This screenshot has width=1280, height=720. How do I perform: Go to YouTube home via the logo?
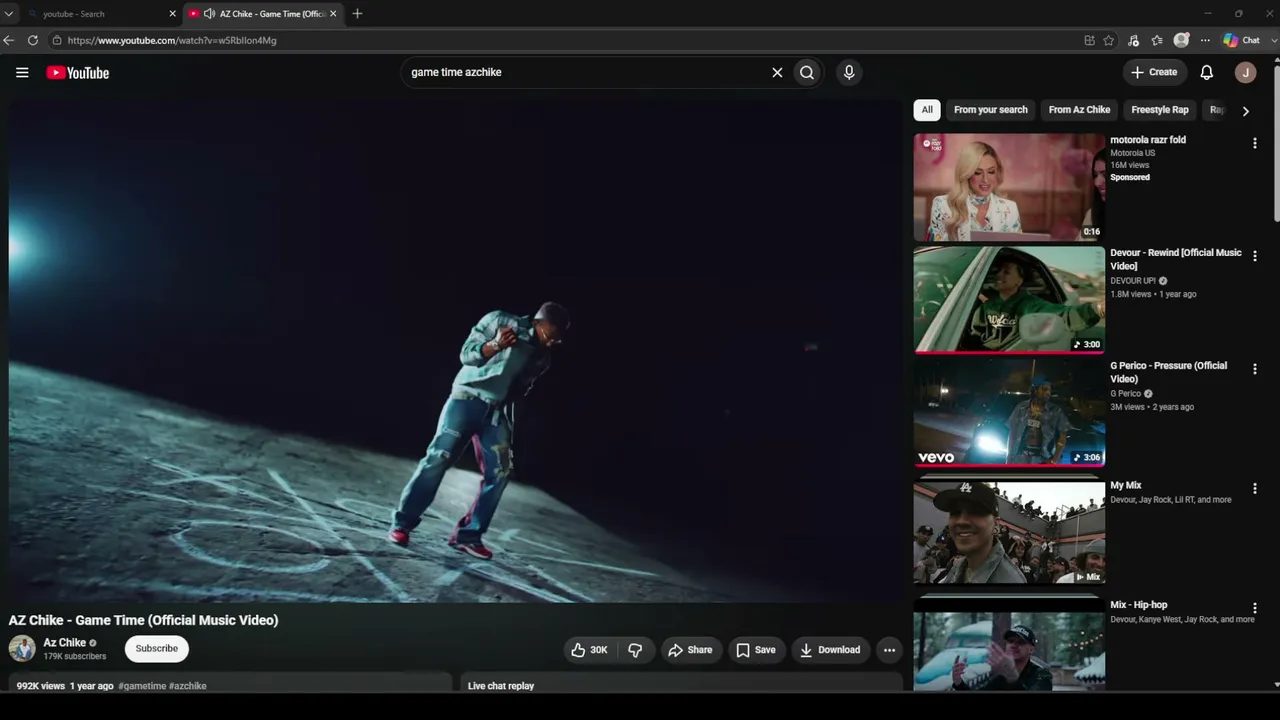(78, 72)
